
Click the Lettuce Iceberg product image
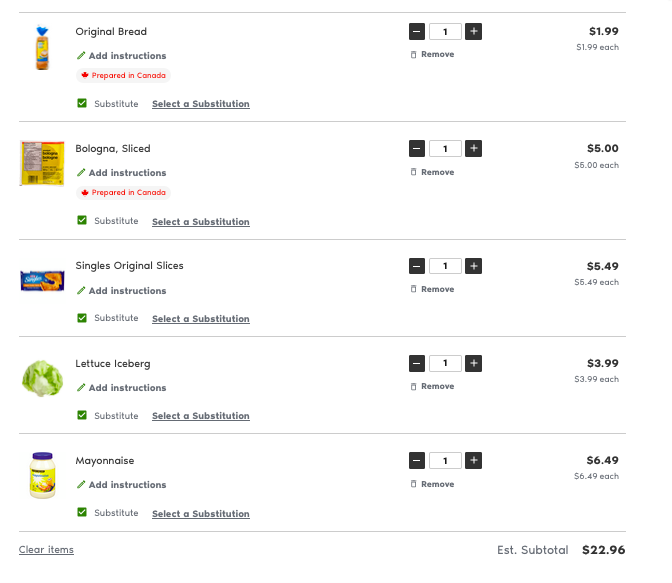(42, 378)
